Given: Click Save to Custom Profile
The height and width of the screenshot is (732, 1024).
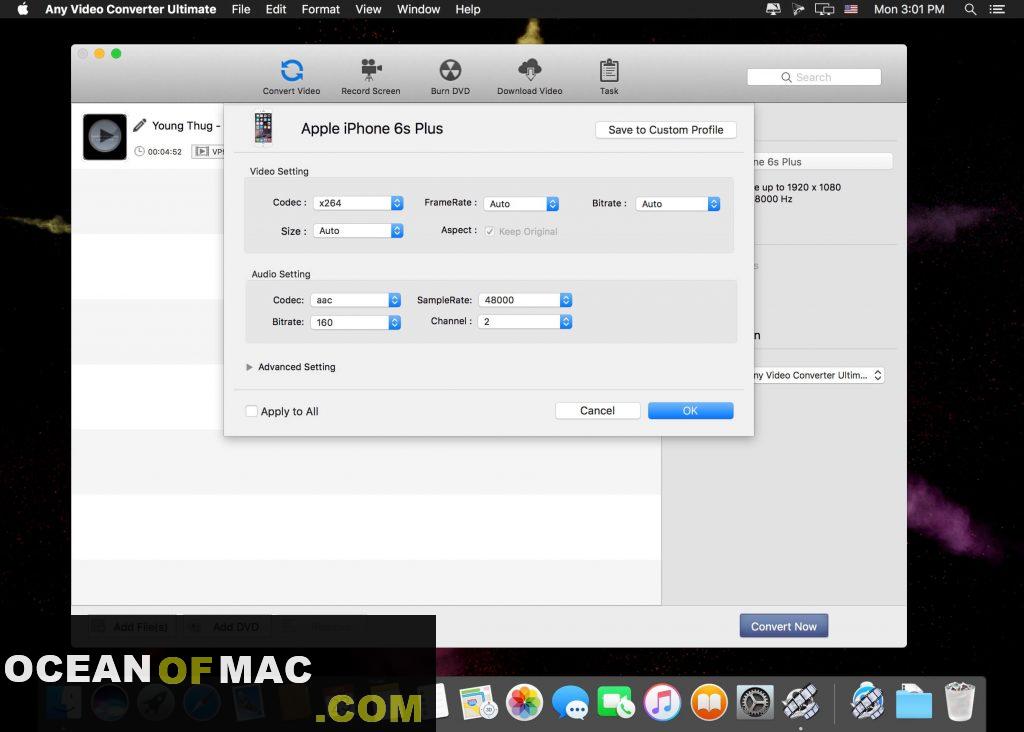Looking at the screenshot, I should tap(665, 129).
